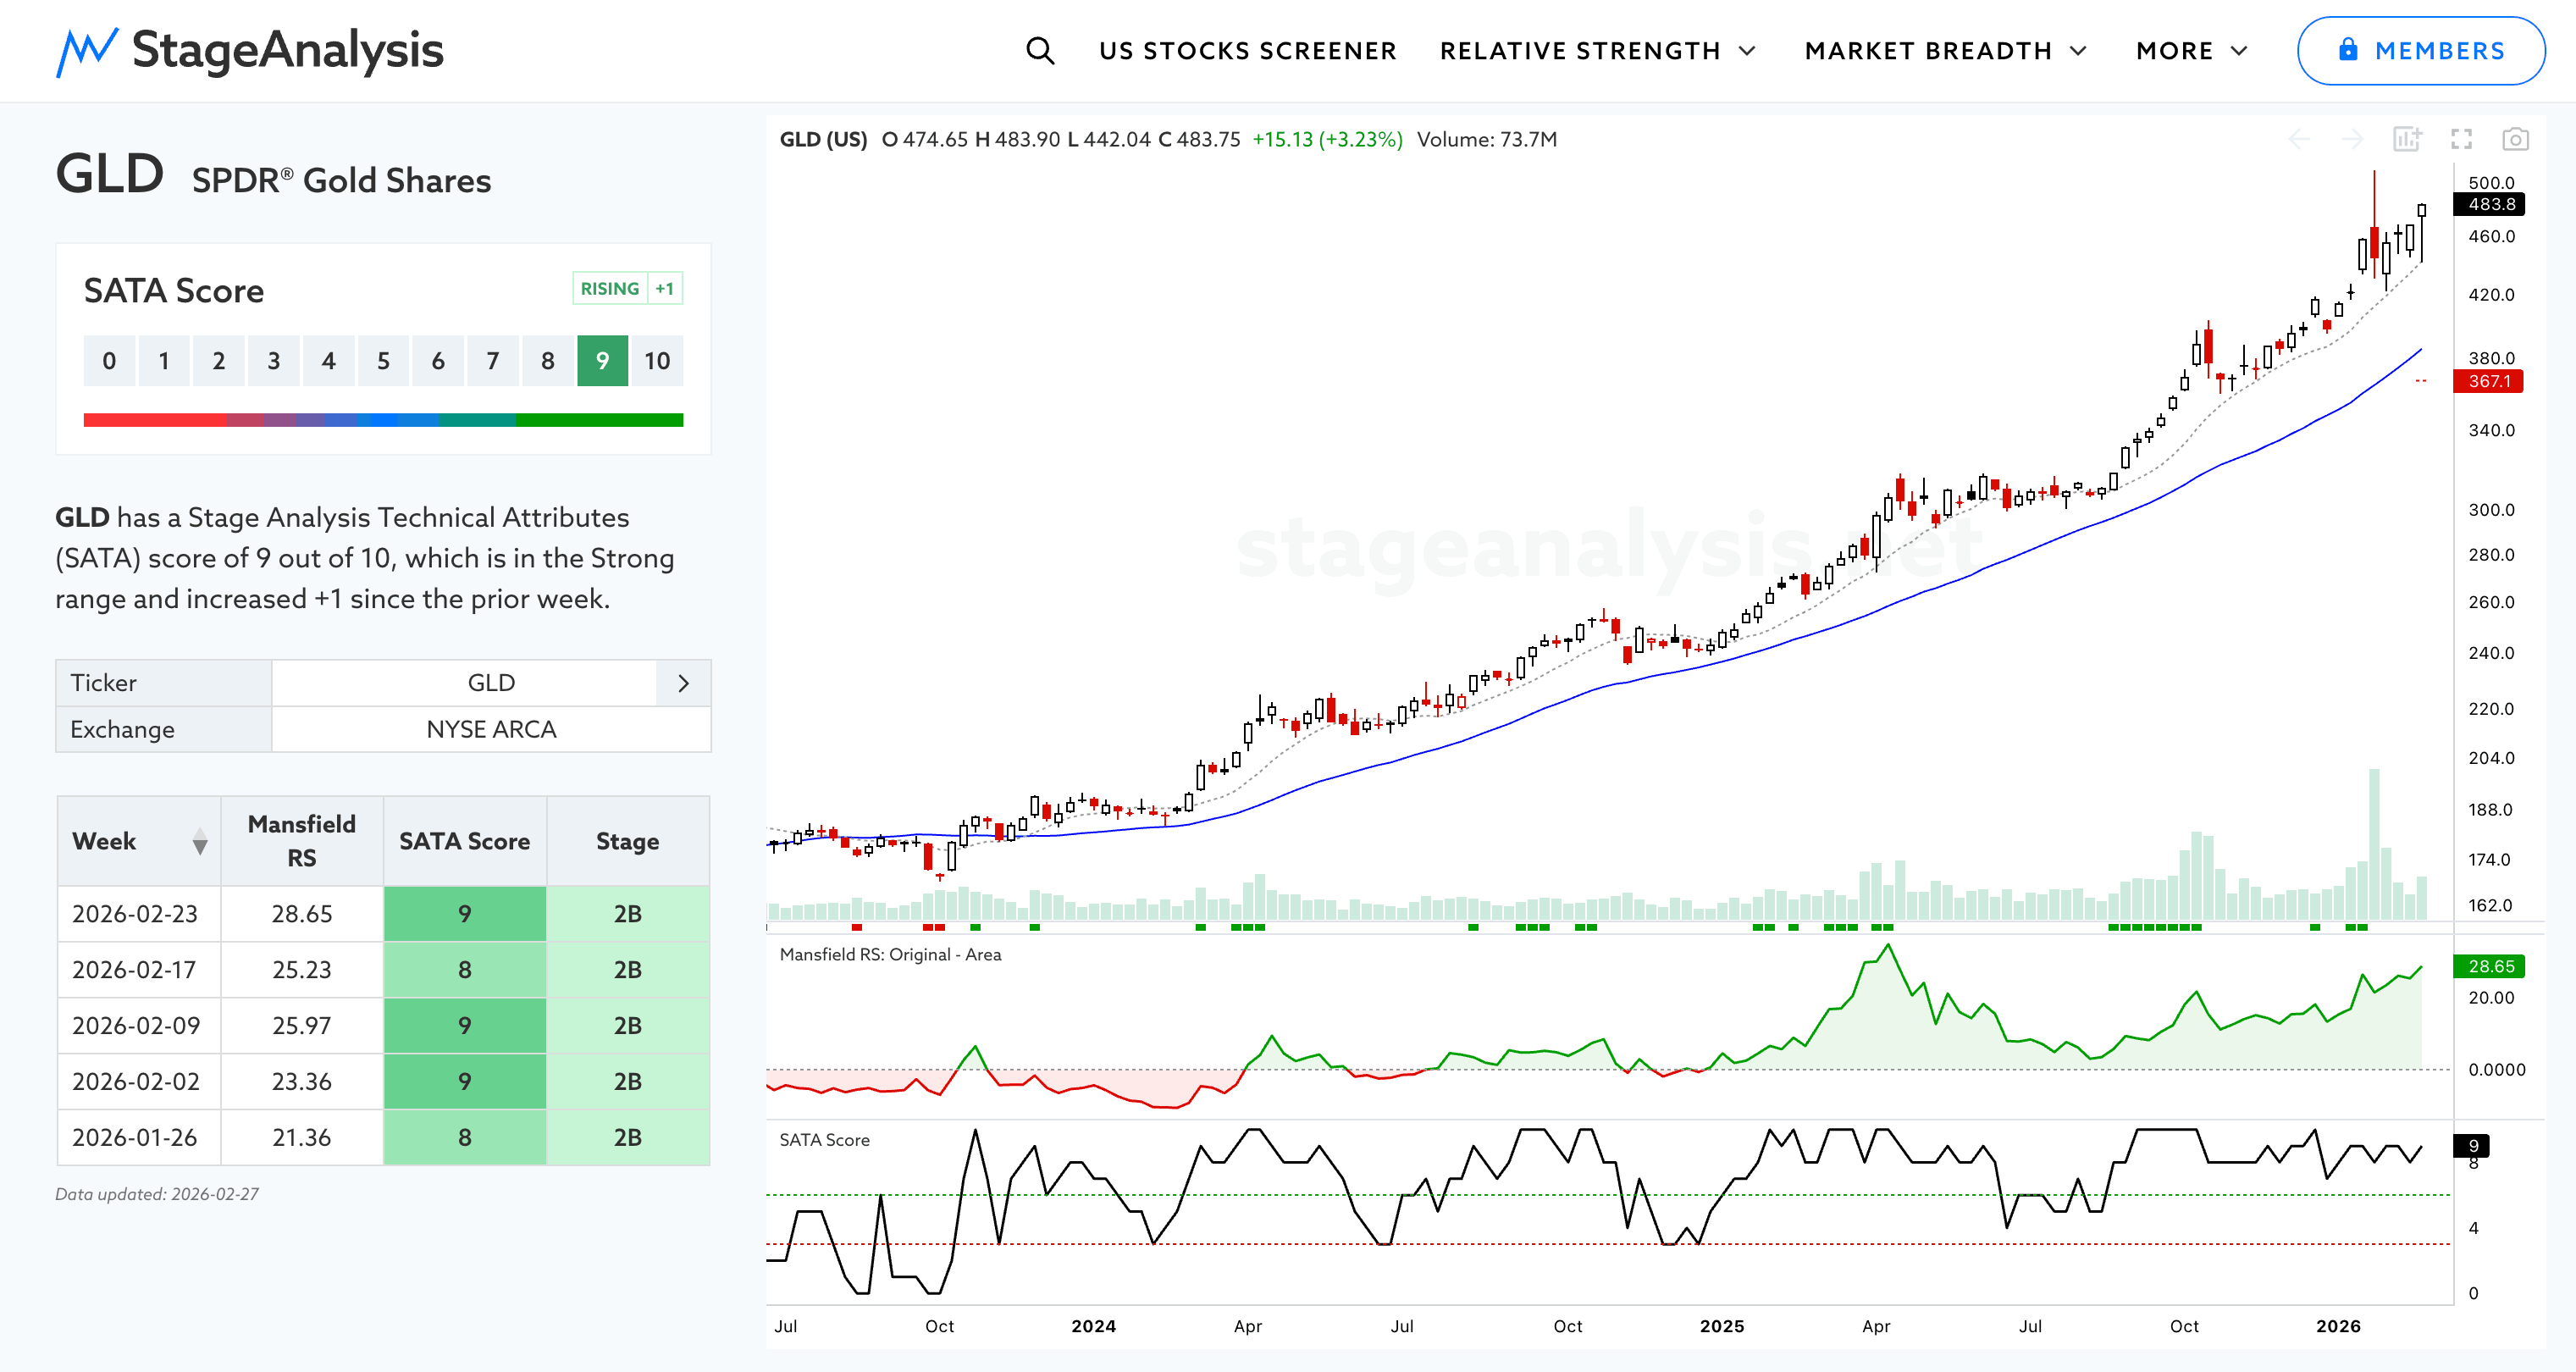Click the chart back arrow icon
This screenshot has height=1372, width=2576.
tap(2299, 139)
